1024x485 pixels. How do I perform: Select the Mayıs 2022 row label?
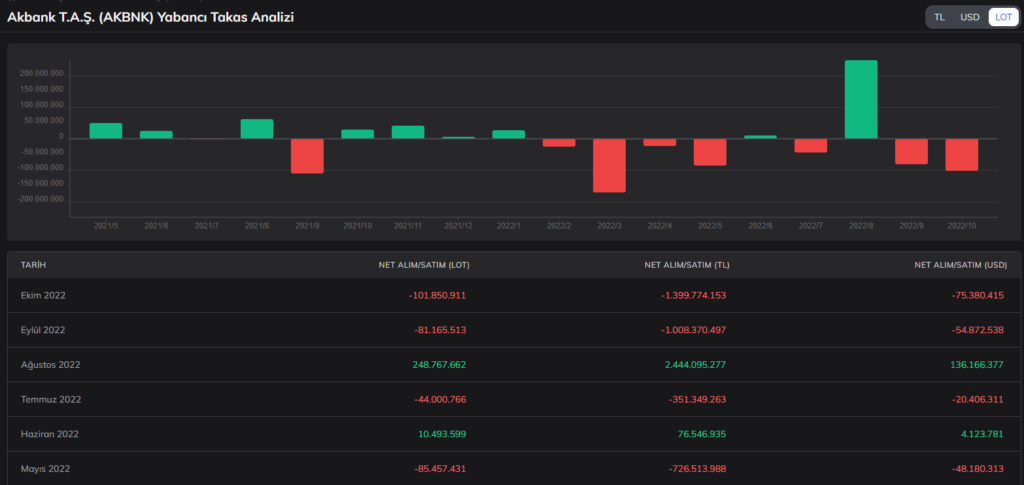coord(45,469)
